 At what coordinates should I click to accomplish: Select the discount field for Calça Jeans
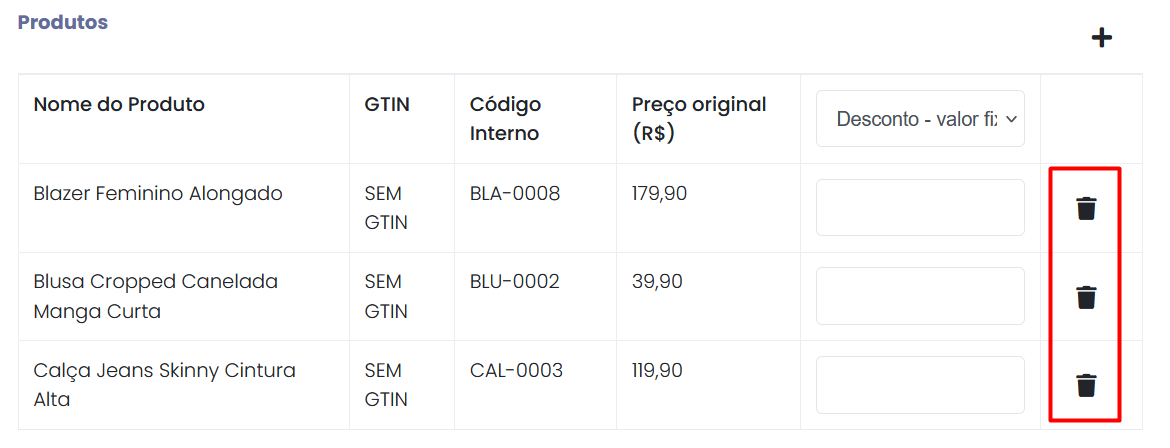pyautogui.click(x=920, y=385)
